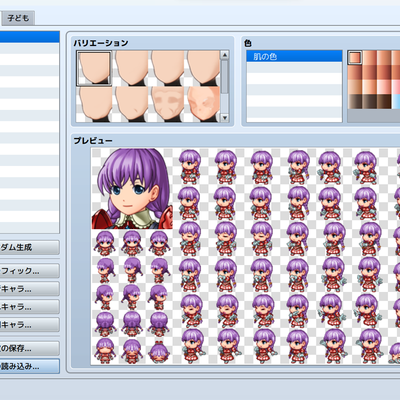Select the outlined first face variation thumbnail
This screenshot has height=400, width=400.
(x=94, y=69)
